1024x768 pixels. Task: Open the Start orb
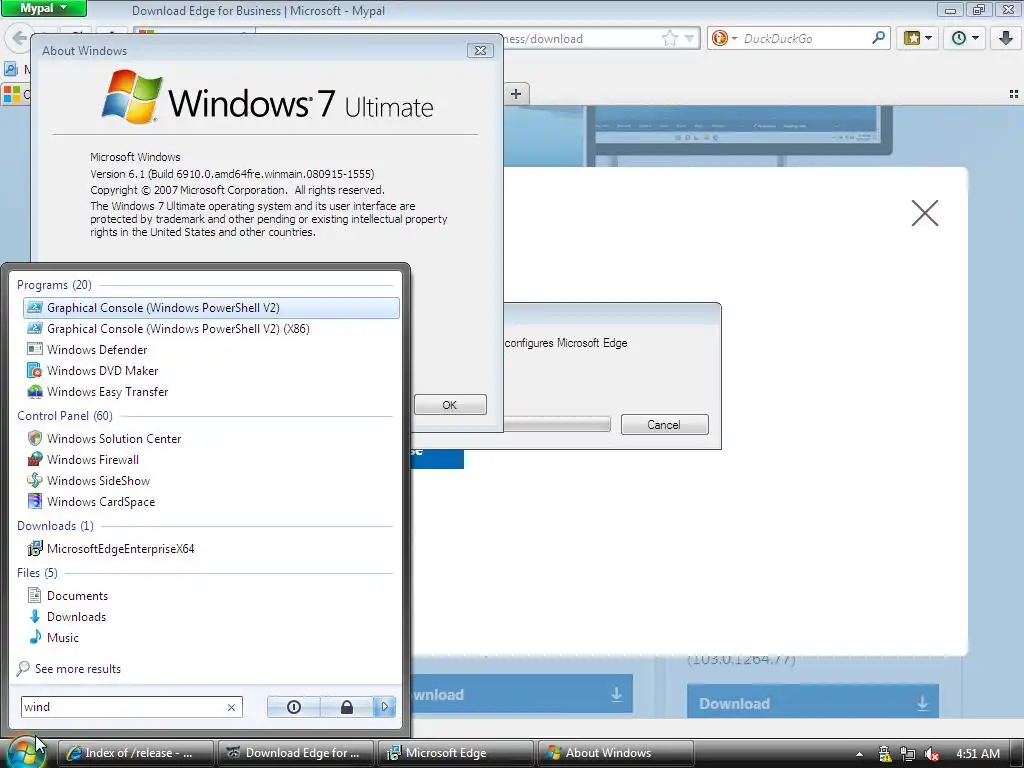click(x=26, y=752)
